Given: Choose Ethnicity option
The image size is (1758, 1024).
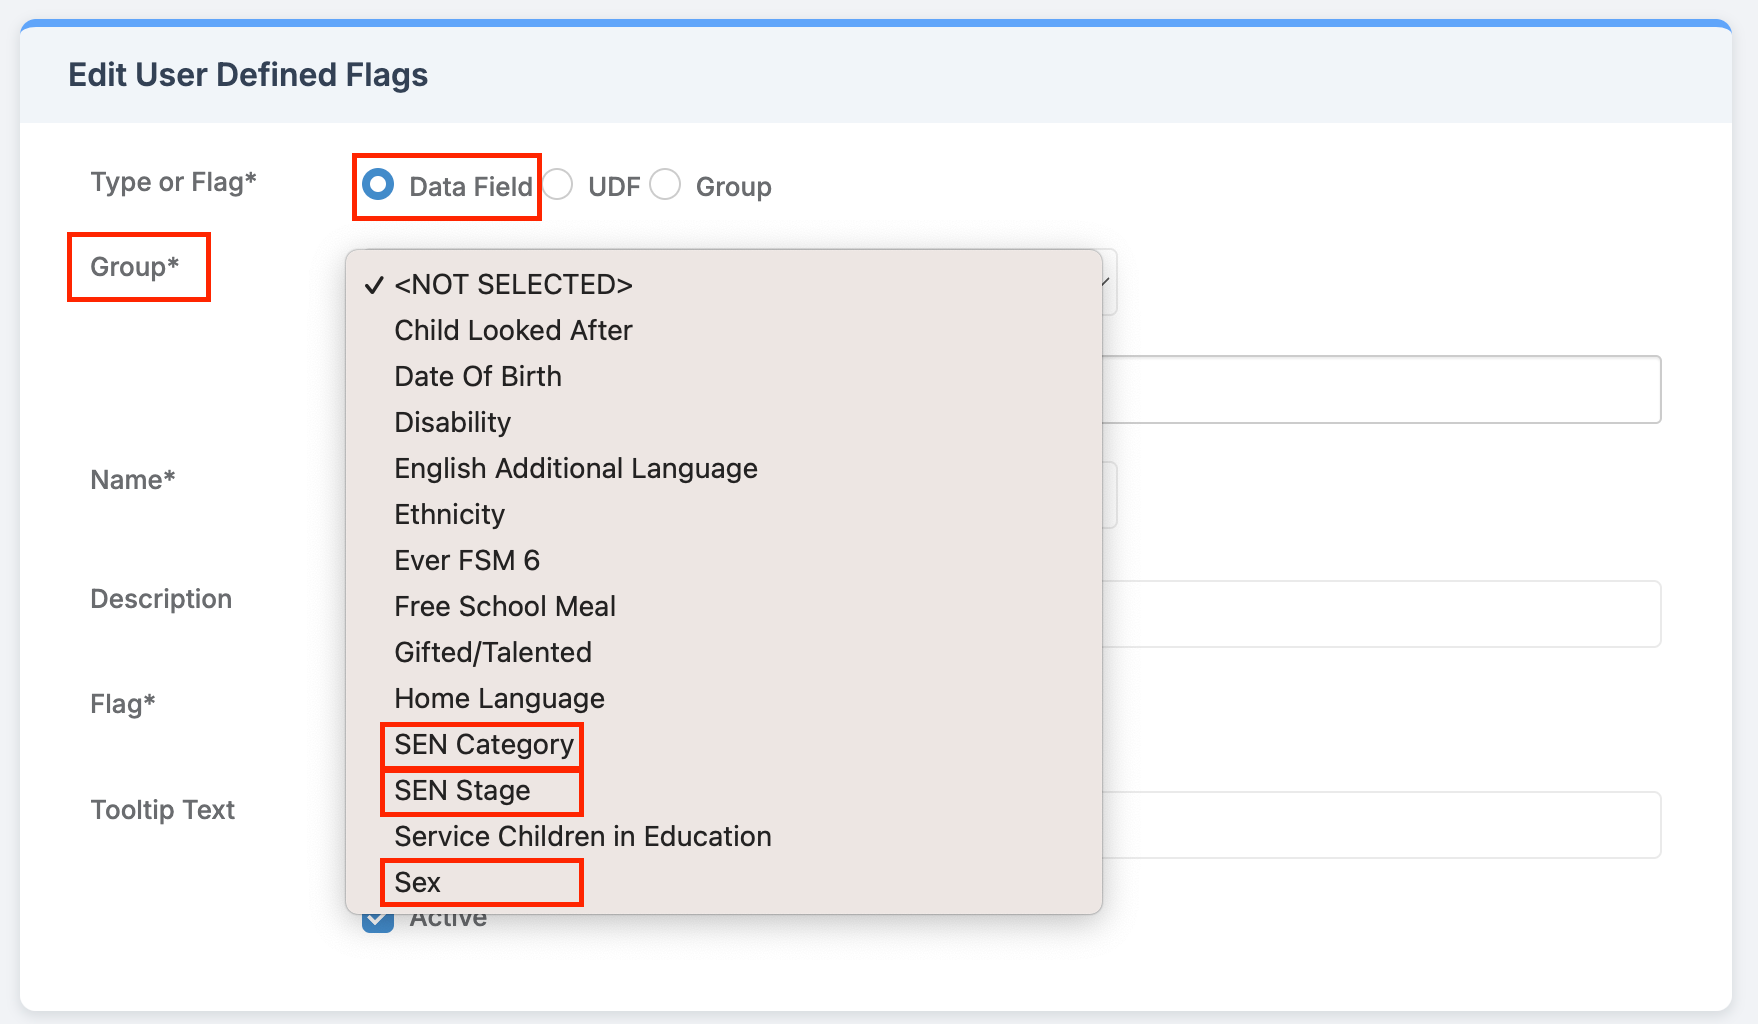Looking at the screenshot, I should pos(724,515).
